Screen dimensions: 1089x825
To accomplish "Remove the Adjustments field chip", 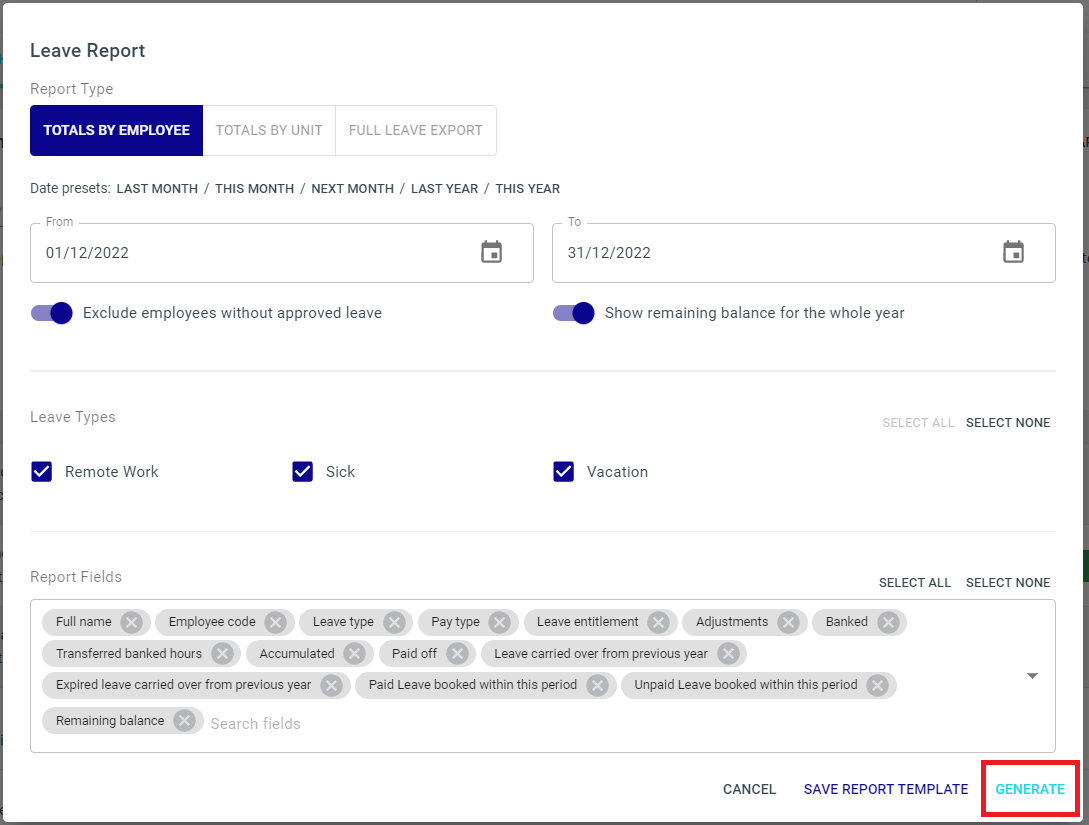I will pos(788,622).
